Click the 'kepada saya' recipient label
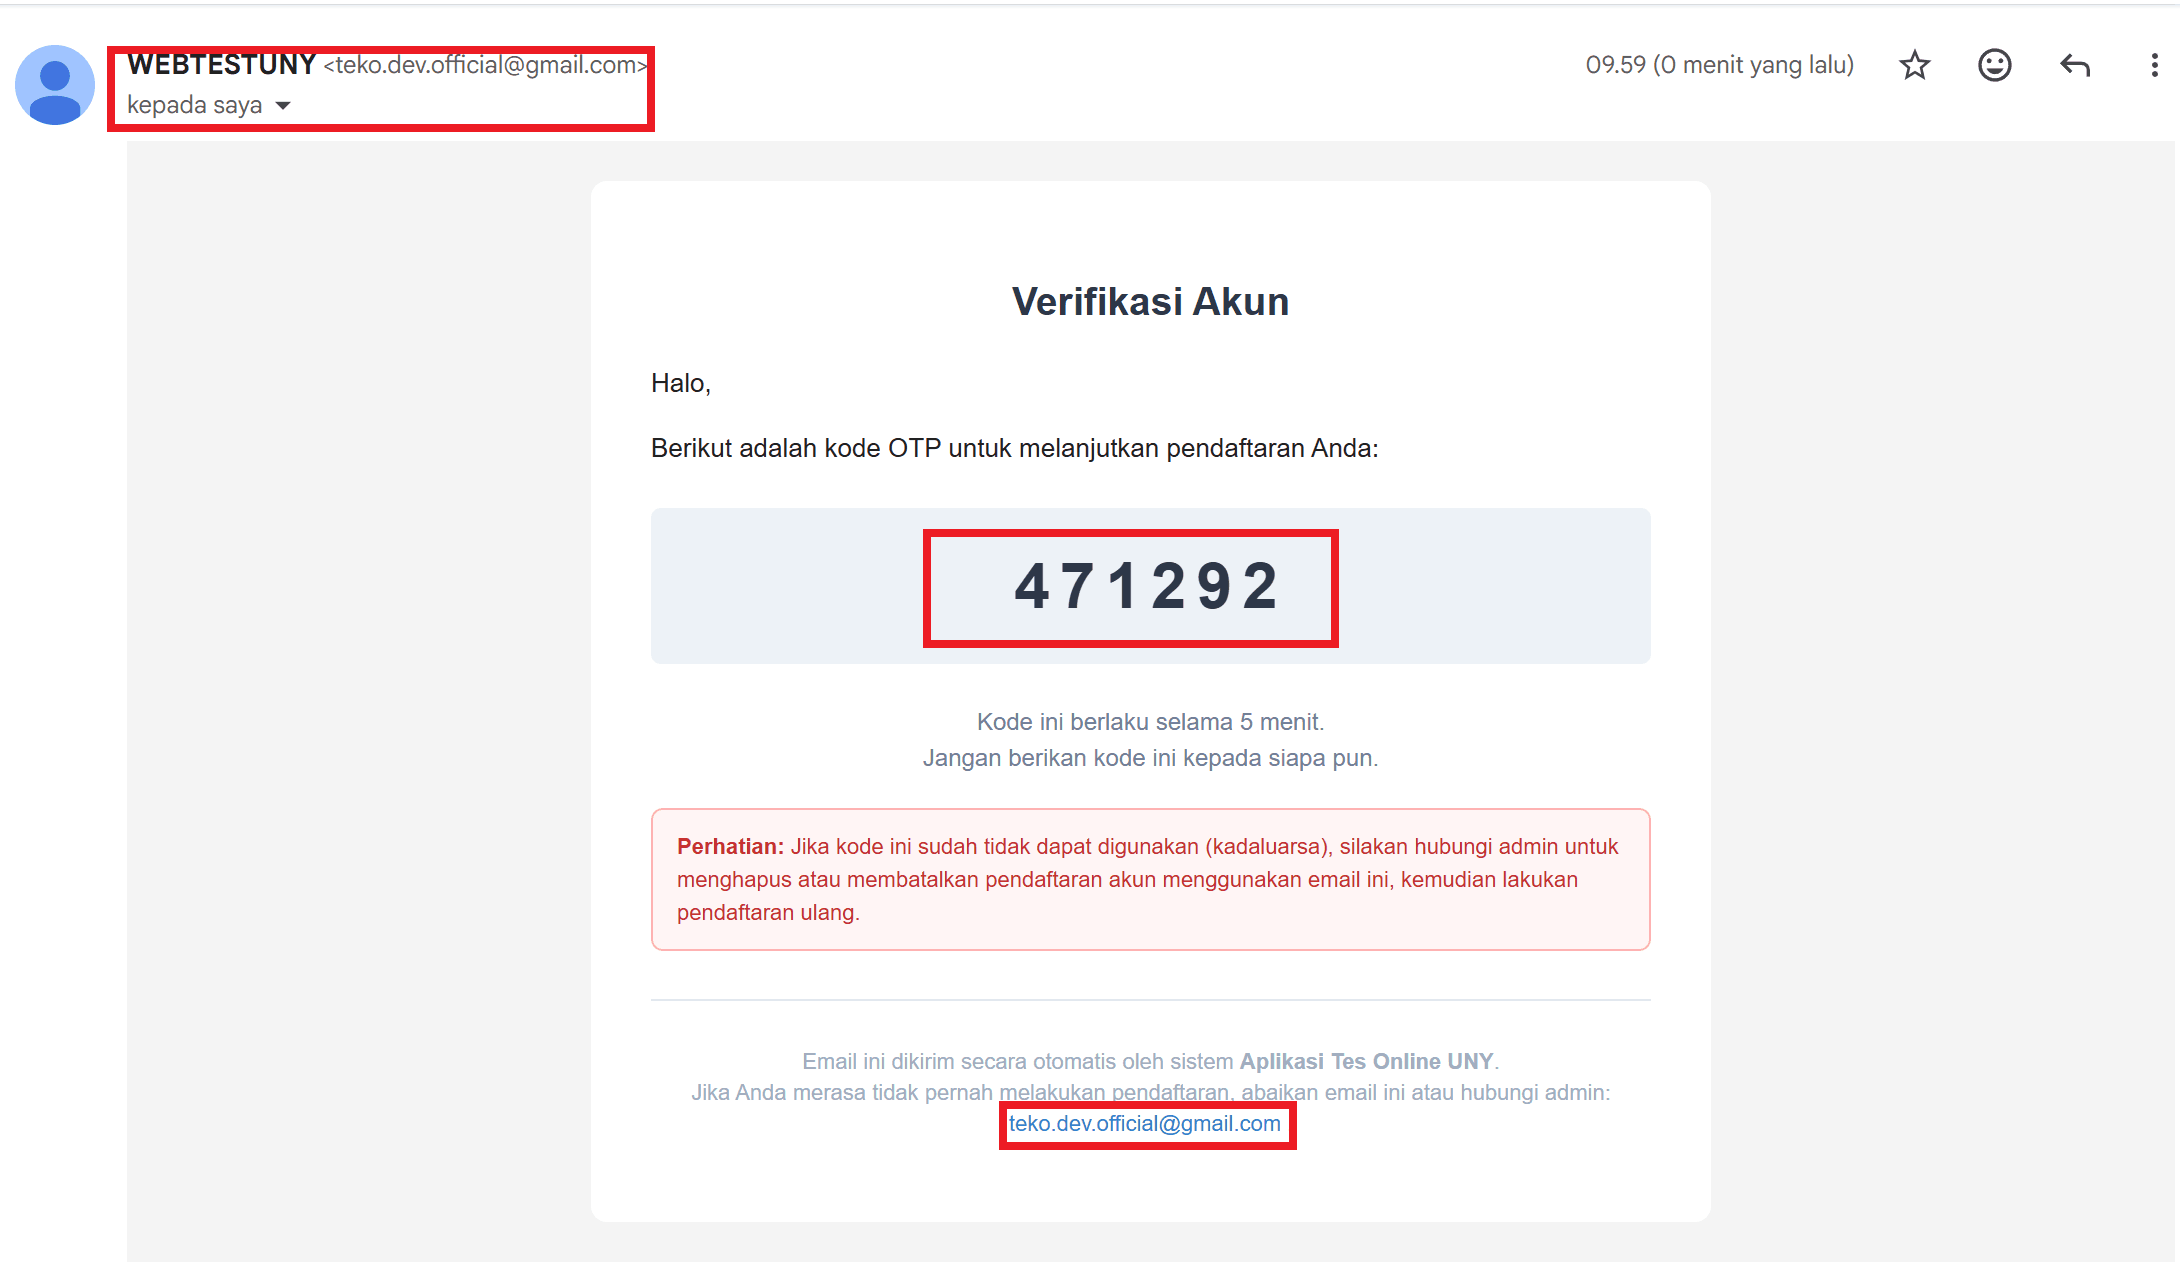The width and height of the screenshot is (2180, 1264). point(195,105)
